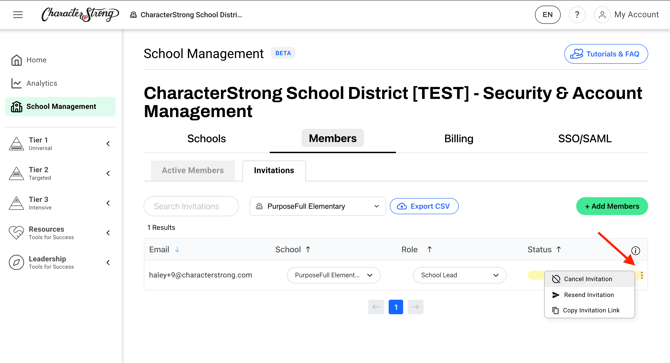This screenshot has width=670, height=363.
Task: Go to next page arrow
Action: 415,307
